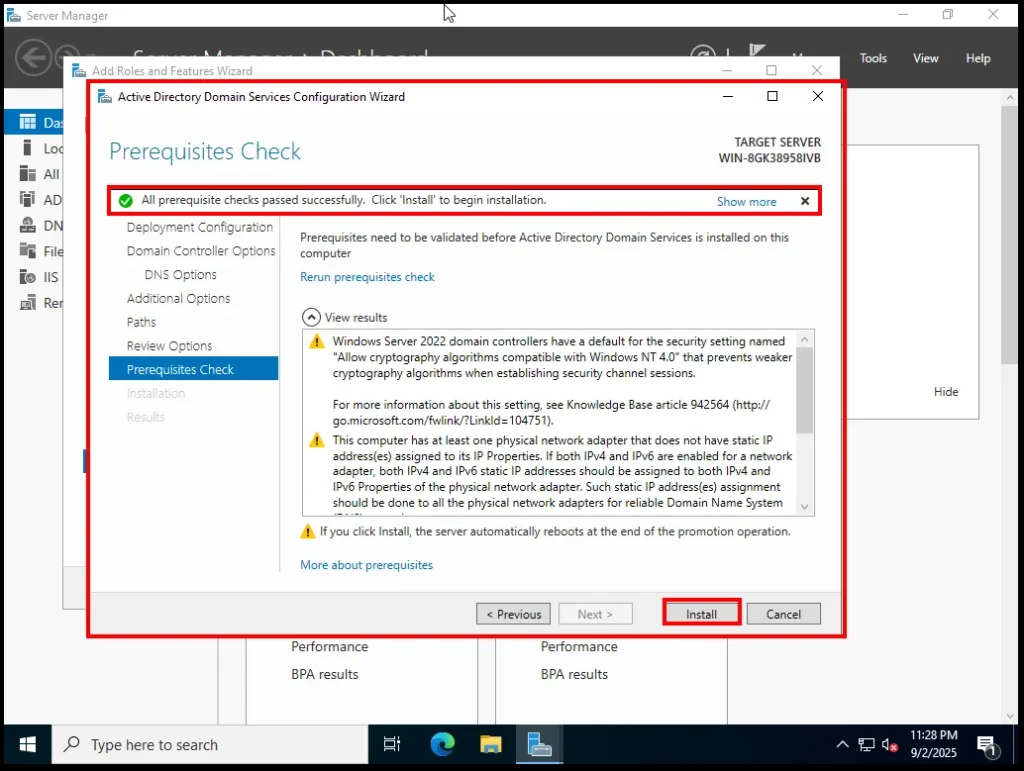Image resolution: width=1024 pixels, height=771 pixels.
Task: Select the Prerequisites Check step
Action: 193,369
